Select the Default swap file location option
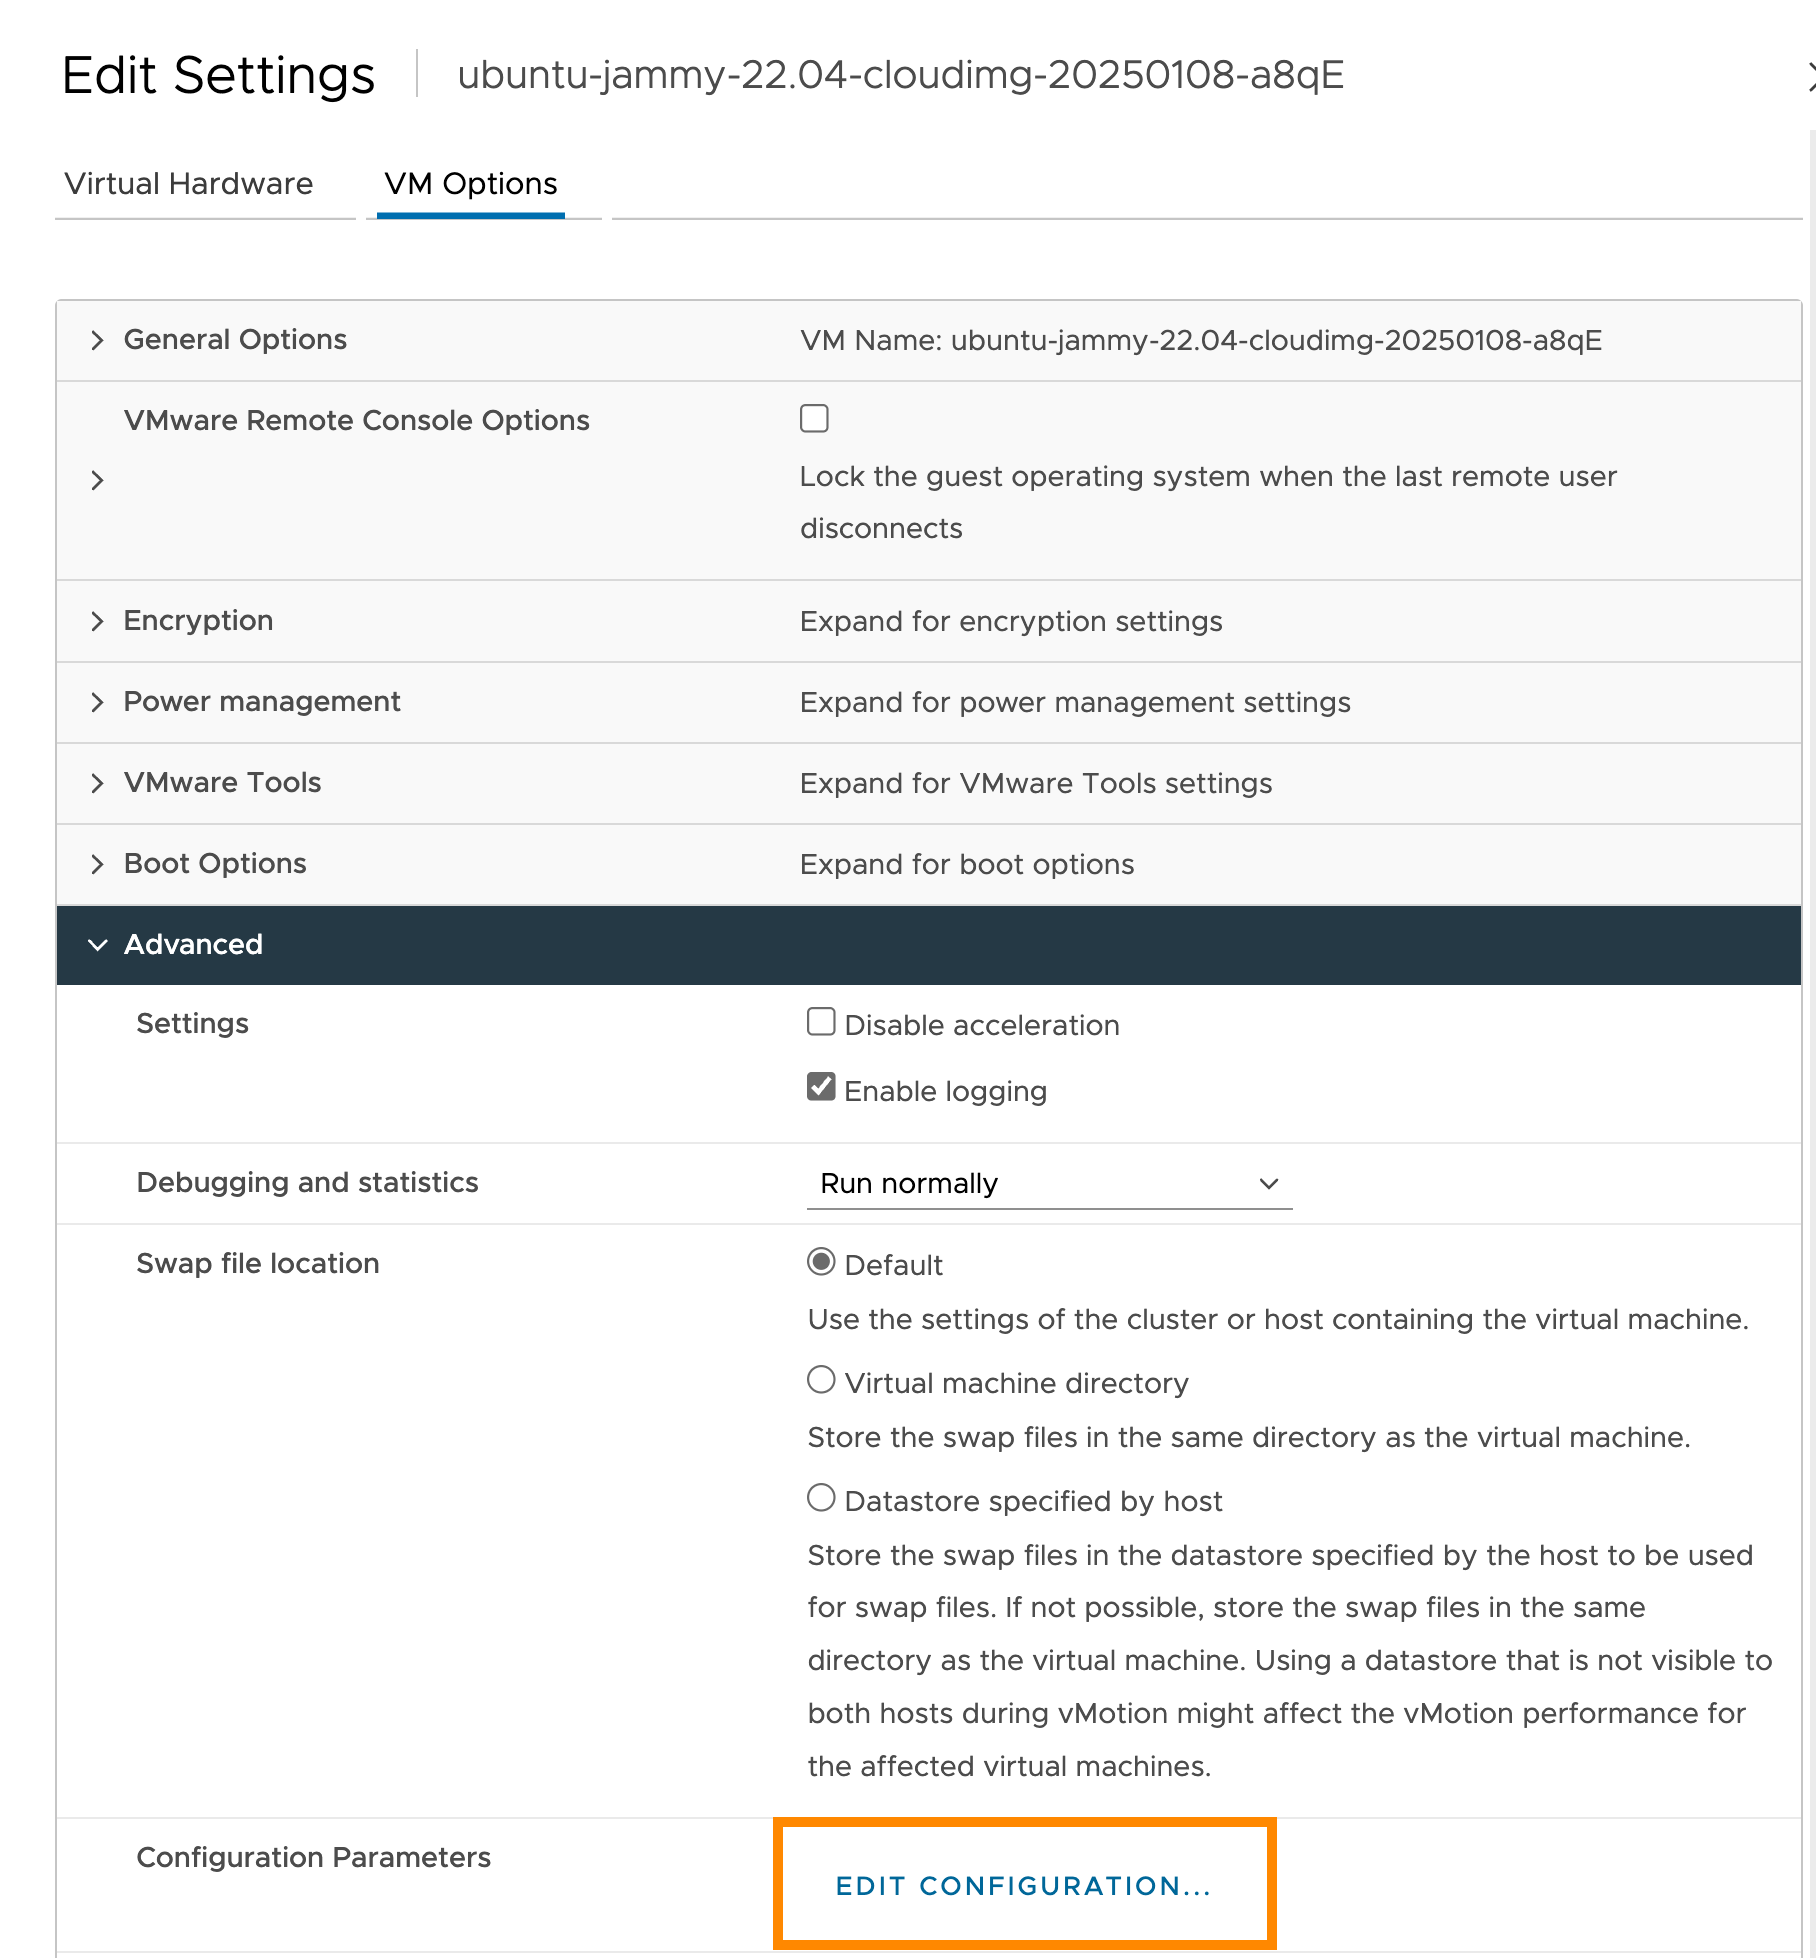This screenshot has width=1816, height=1958. click(x=820, y=1262)
